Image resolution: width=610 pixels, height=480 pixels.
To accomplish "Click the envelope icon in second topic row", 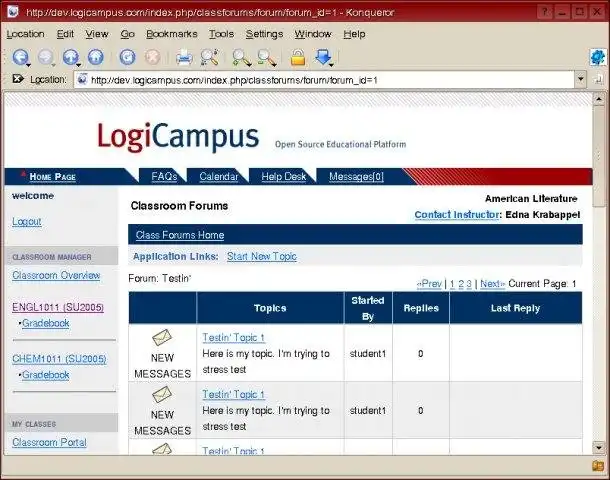I will [162, 394].
